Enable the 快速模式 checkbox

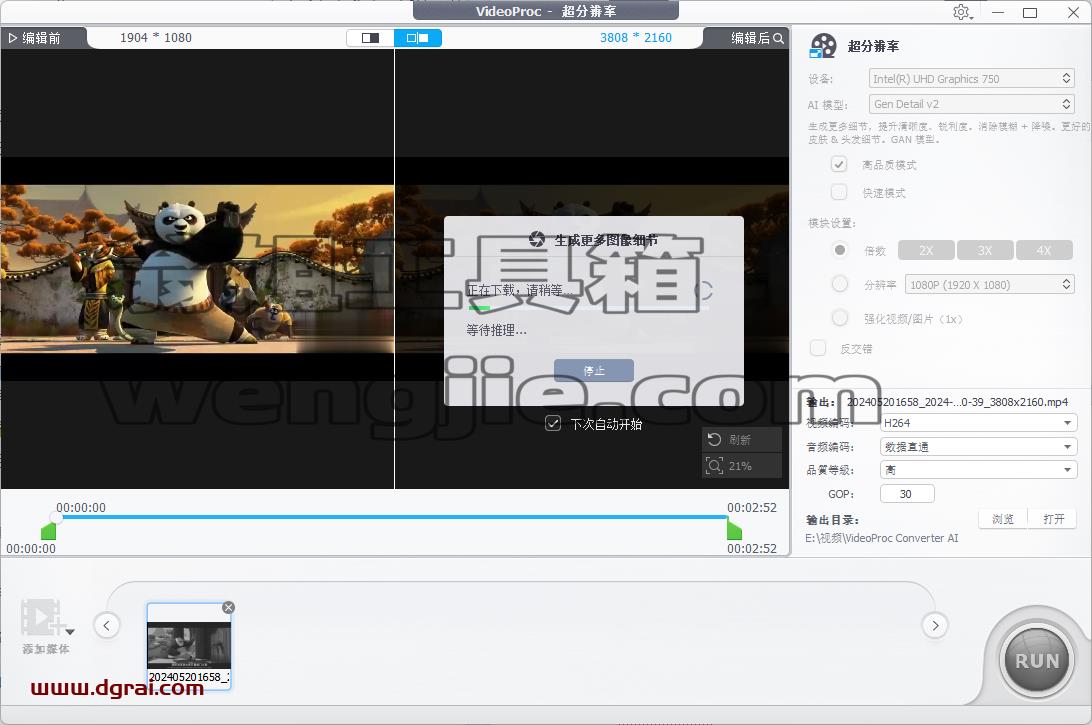[839, 192]
